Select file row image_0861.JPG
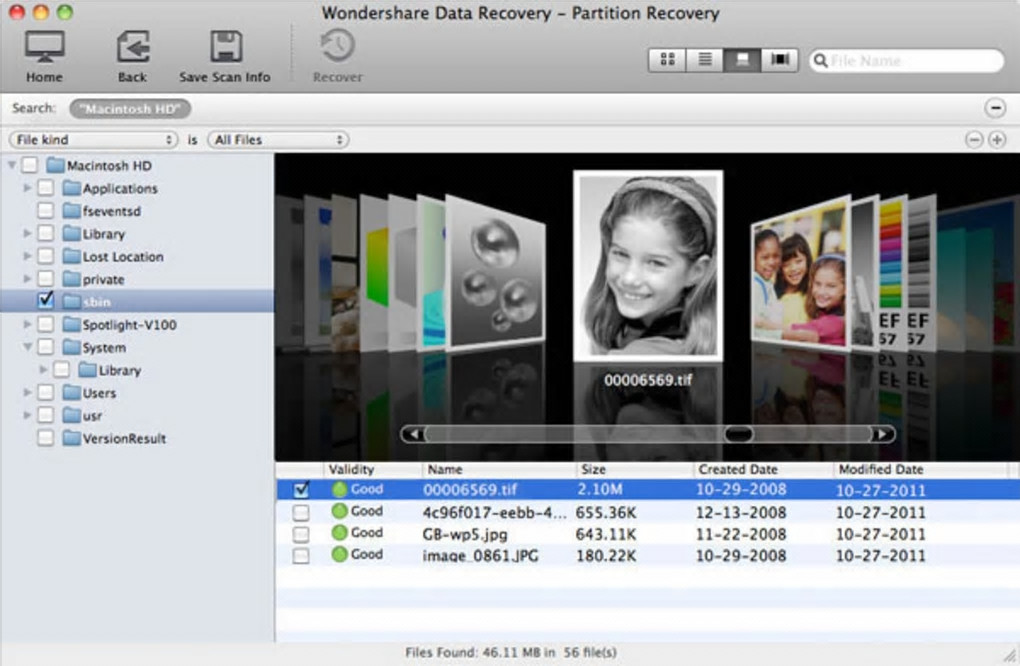Image resolution: width=1020 pixels, height=666 pixels. click(647, 555)
